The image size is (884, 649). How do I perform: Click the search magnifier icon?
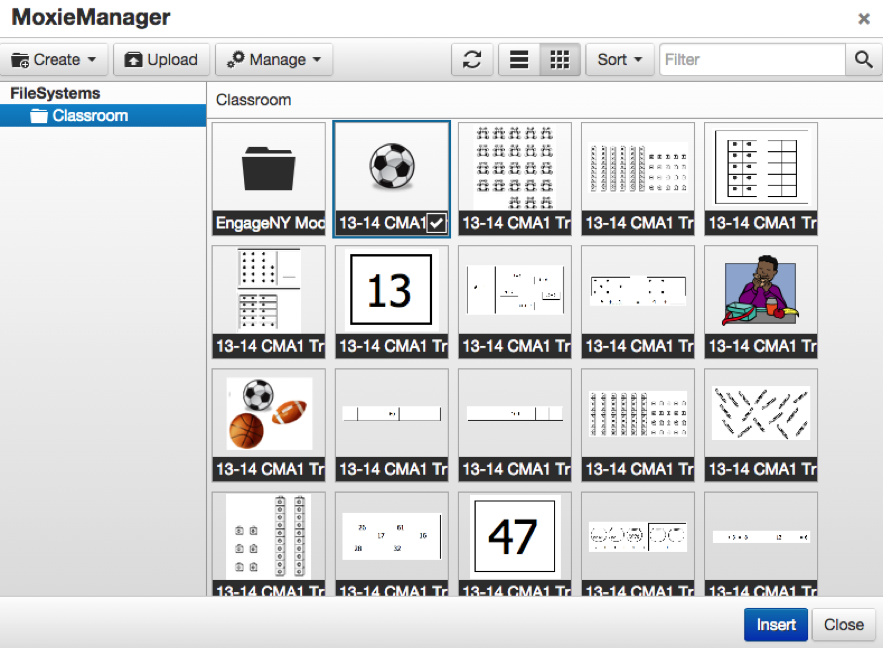pos(862,59)
